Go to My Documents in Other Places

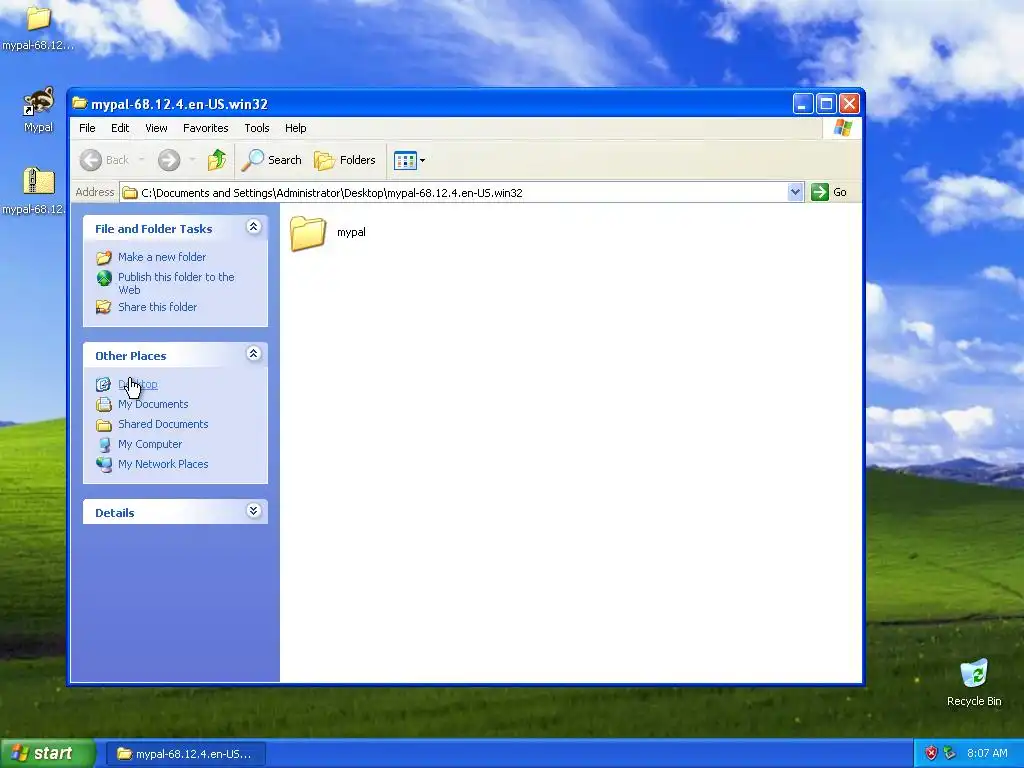pos(153,404)
